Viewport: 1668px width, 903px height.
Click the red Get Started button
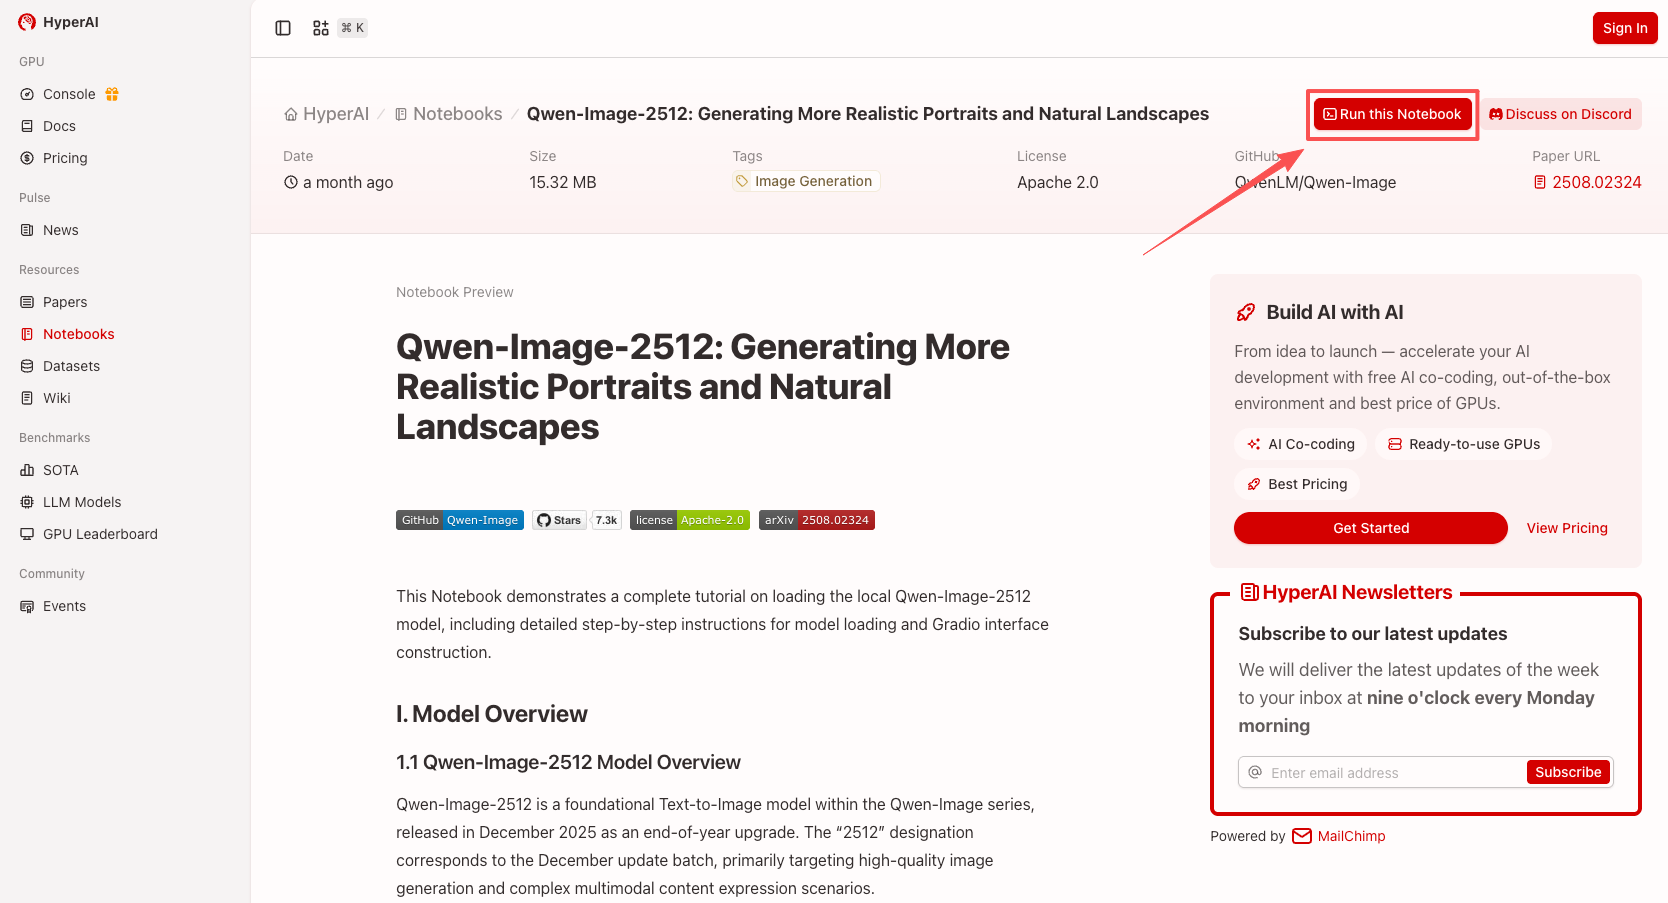tap(1370, 528)
